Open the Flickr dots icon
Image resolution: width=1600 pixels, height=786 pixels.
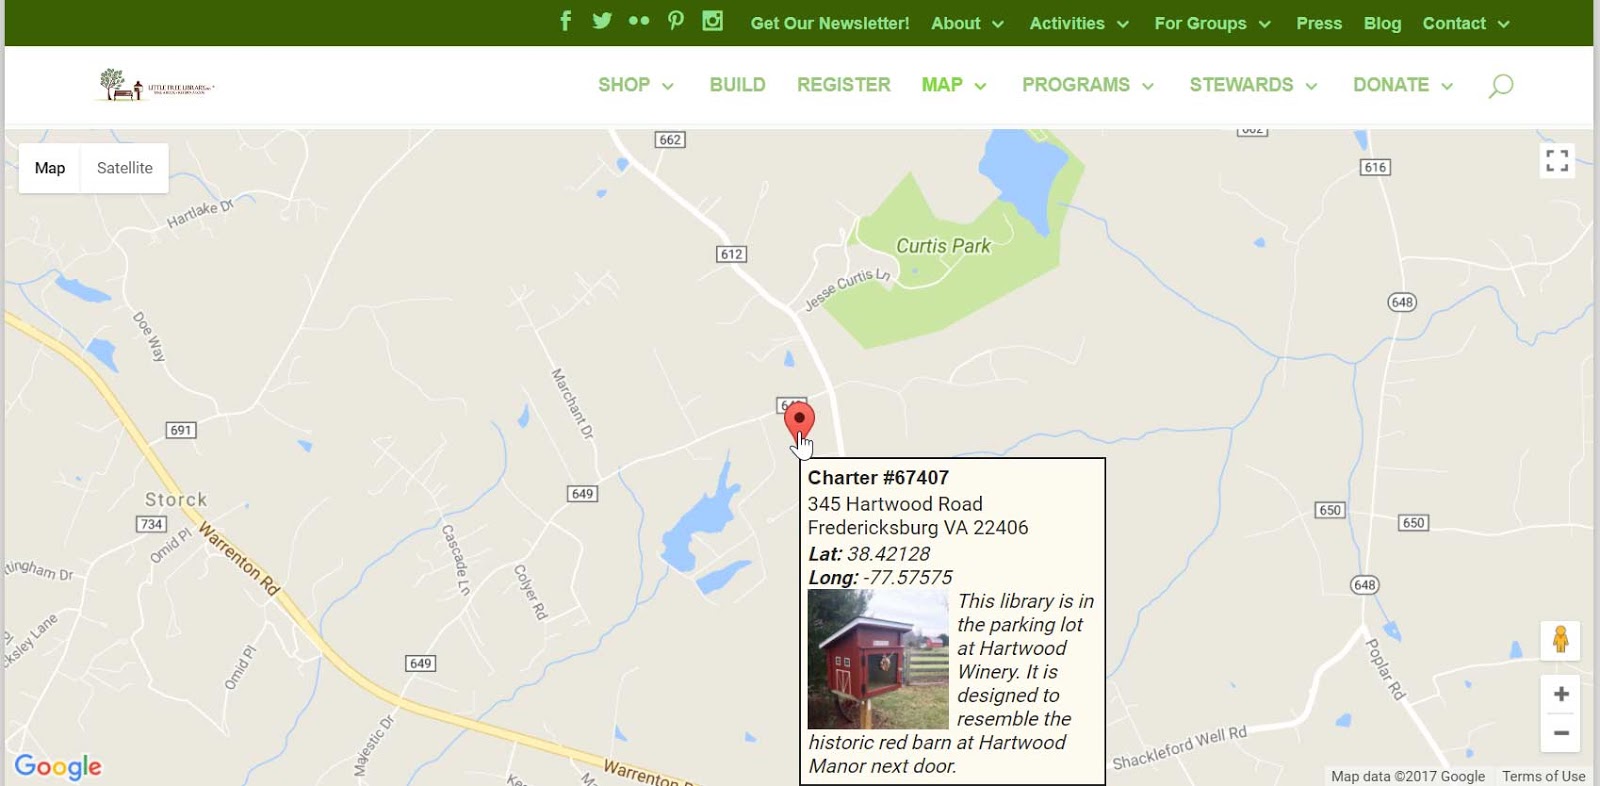click(639, 21)
